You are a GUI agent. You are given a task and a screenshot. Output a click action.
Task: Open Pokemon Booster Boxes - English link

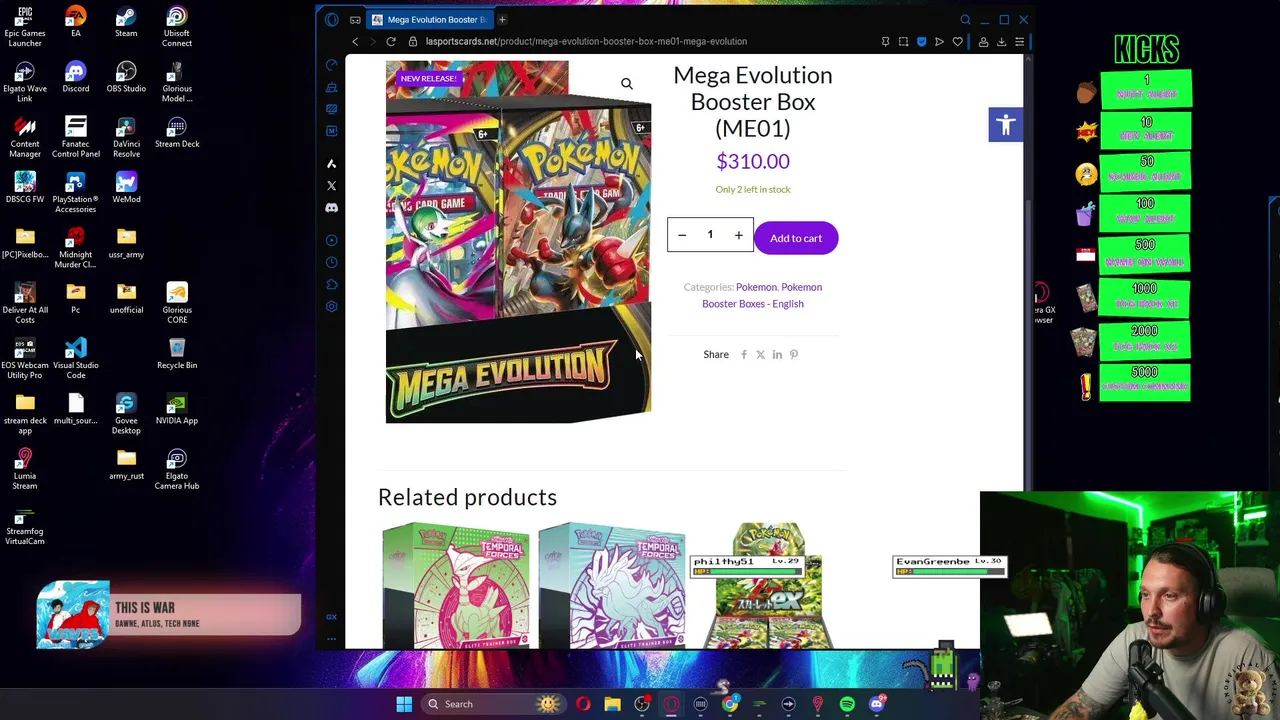[x=762, y=295]
